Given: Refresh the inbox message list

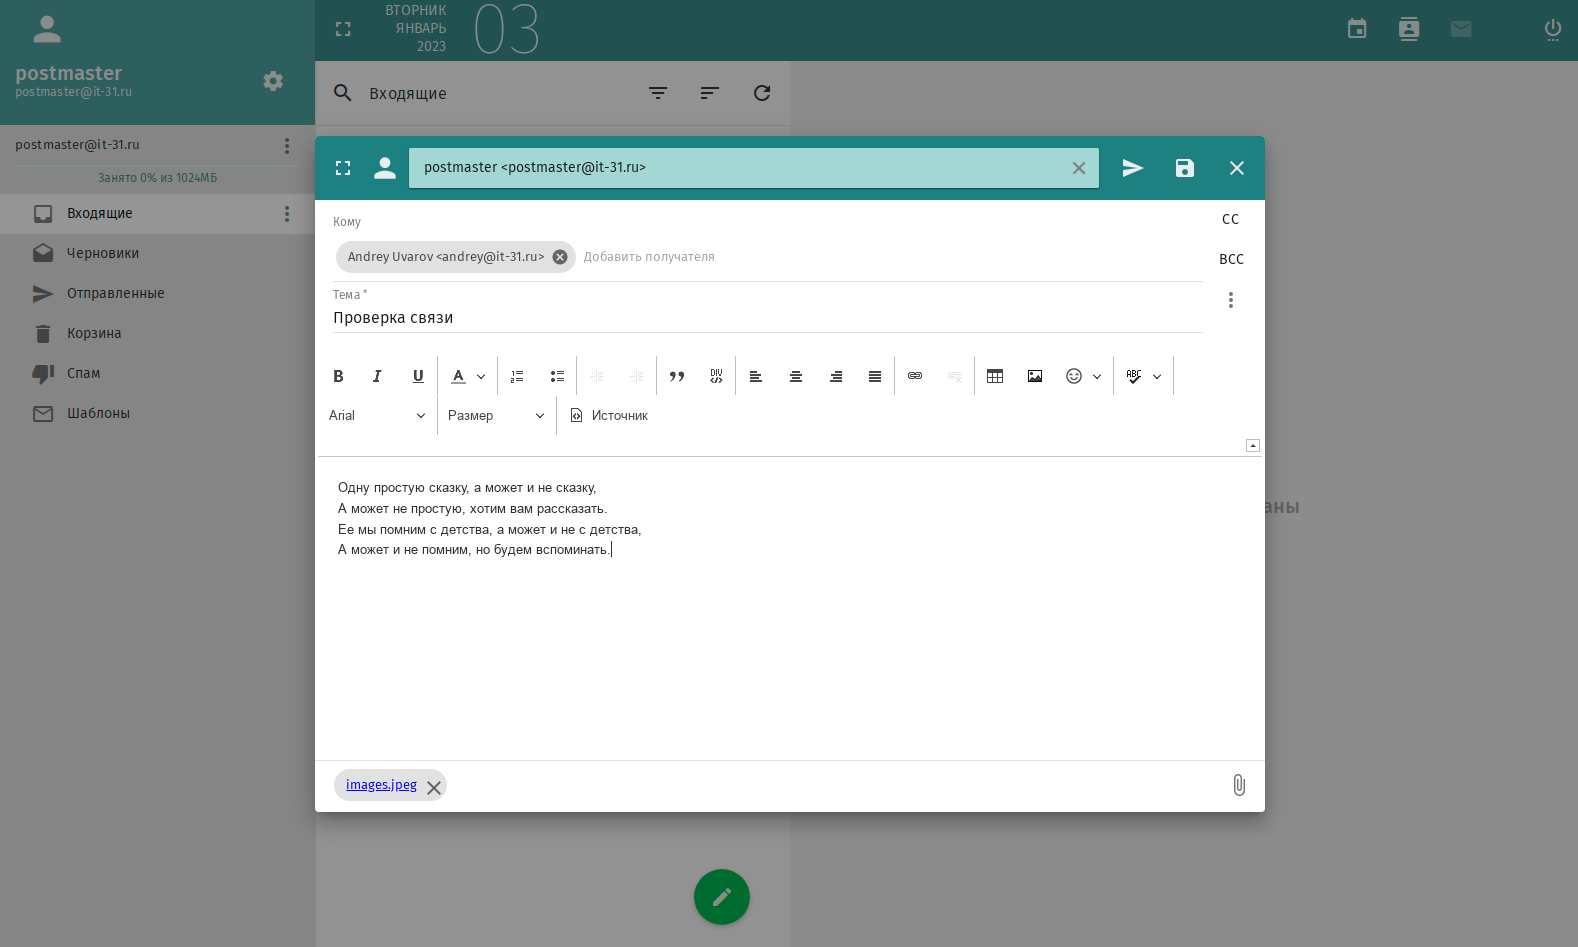Looking at the screenshot, I should (x=762, y=93).
